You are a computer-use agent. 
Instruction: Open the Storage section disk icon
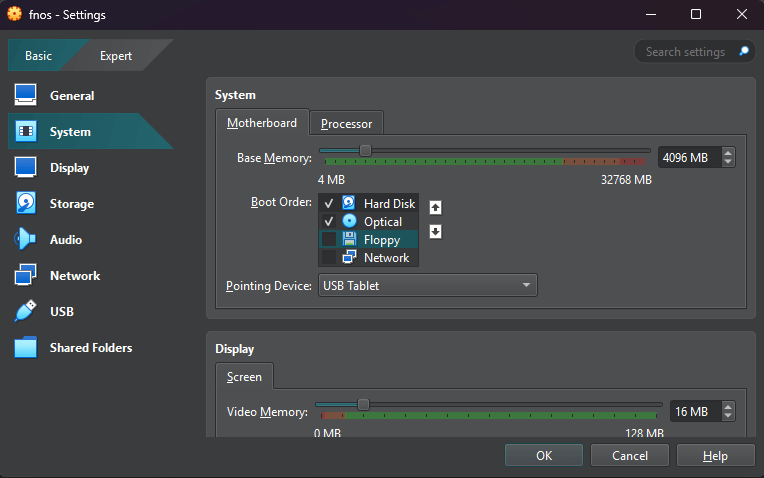25,204
